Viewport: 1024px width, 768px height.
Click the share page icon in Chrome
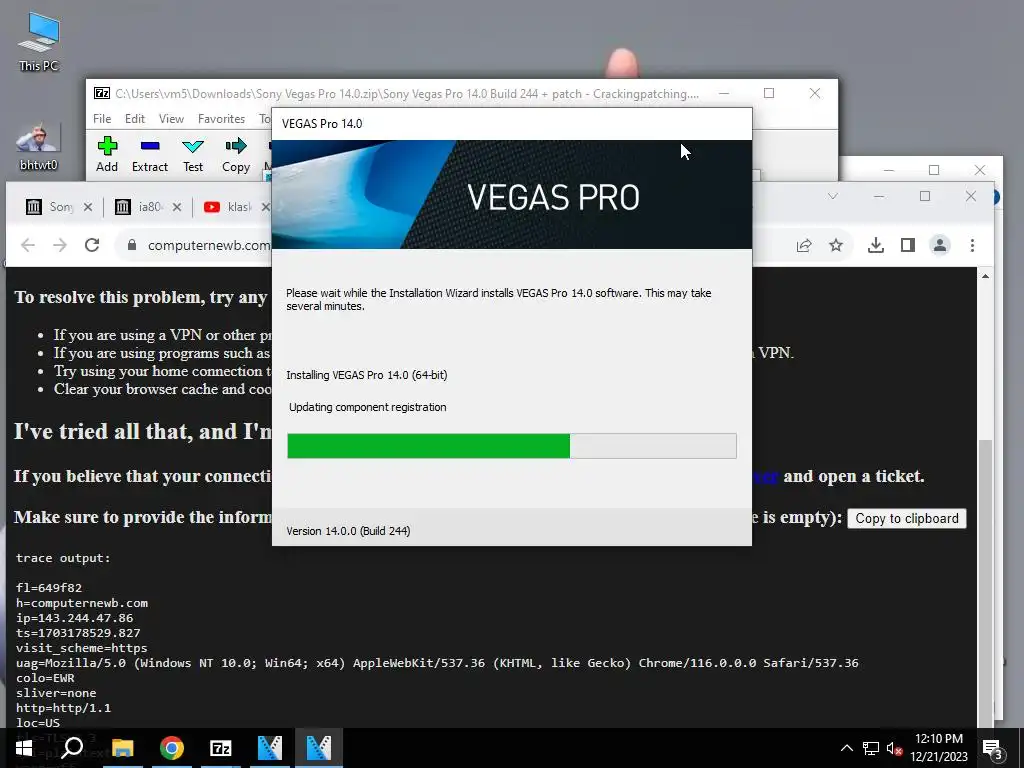(x=804, y=245)
